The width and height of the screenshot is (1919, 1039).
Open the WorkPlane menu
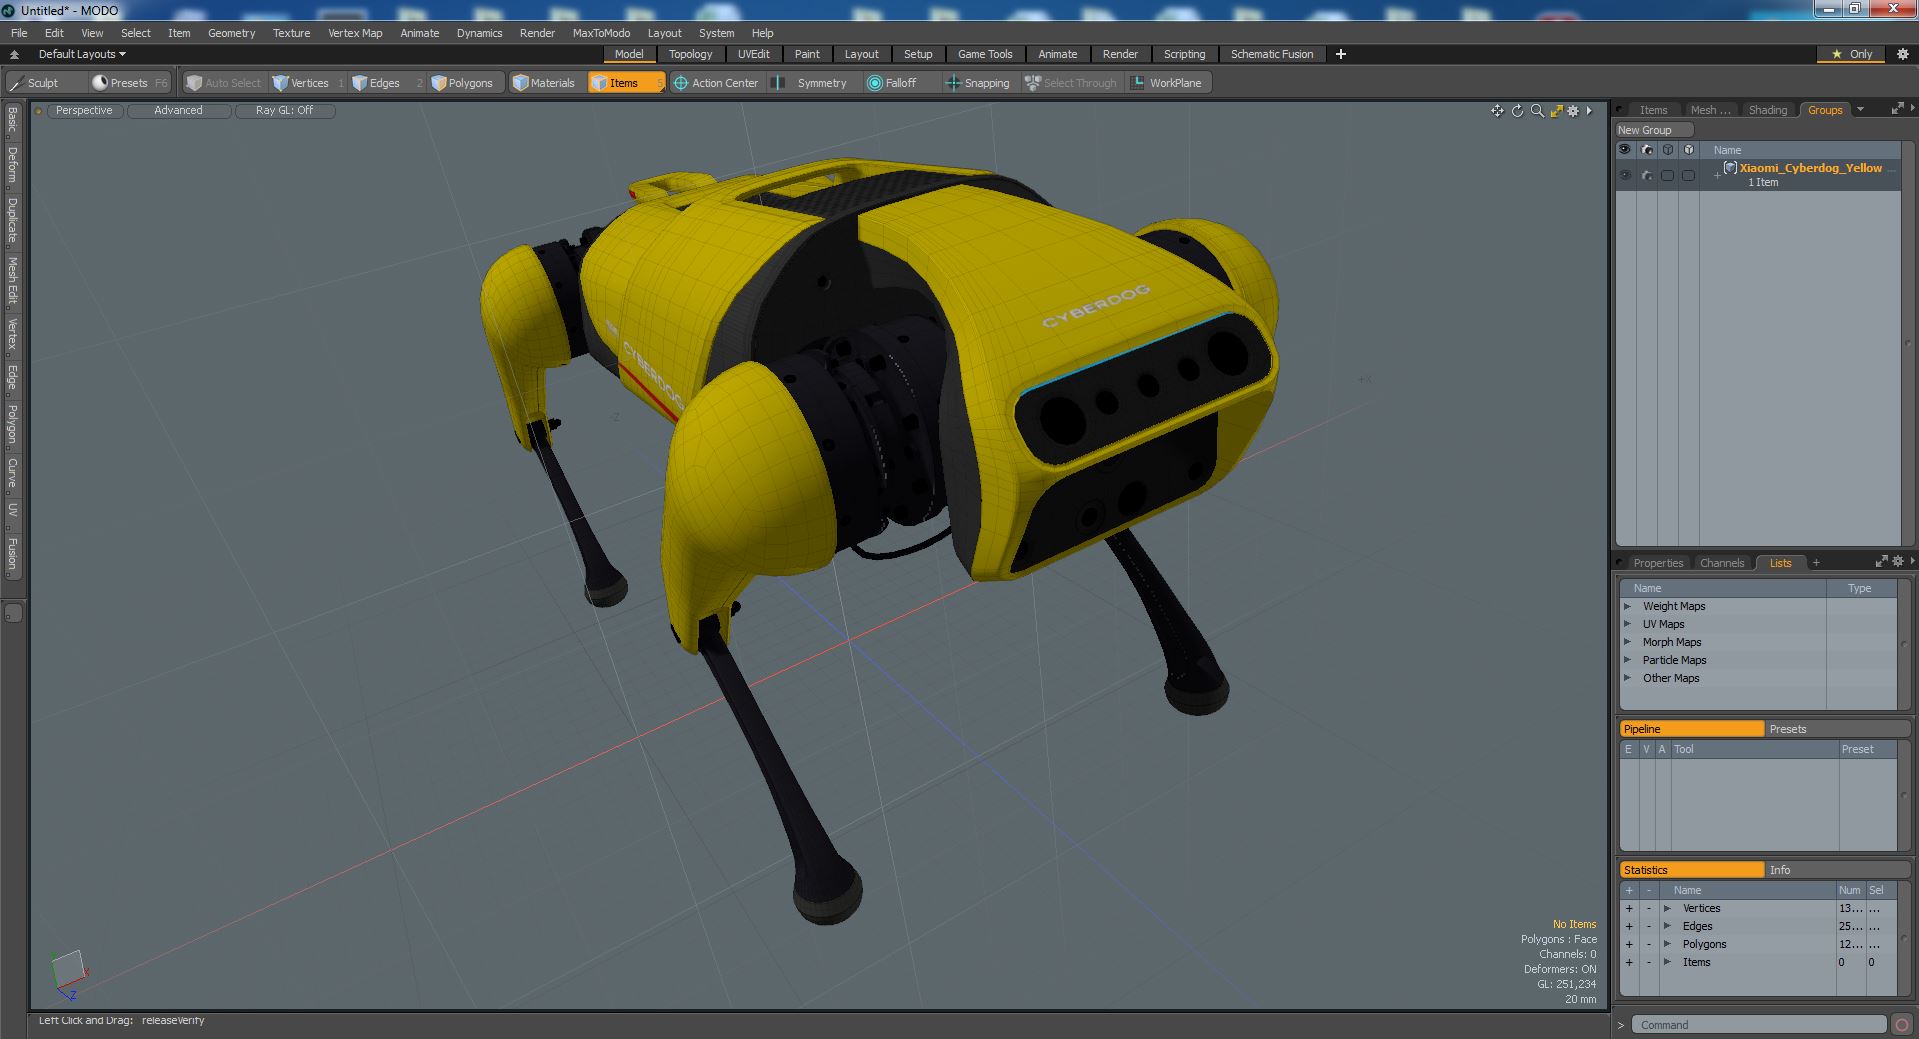[x=1168, y=83]
